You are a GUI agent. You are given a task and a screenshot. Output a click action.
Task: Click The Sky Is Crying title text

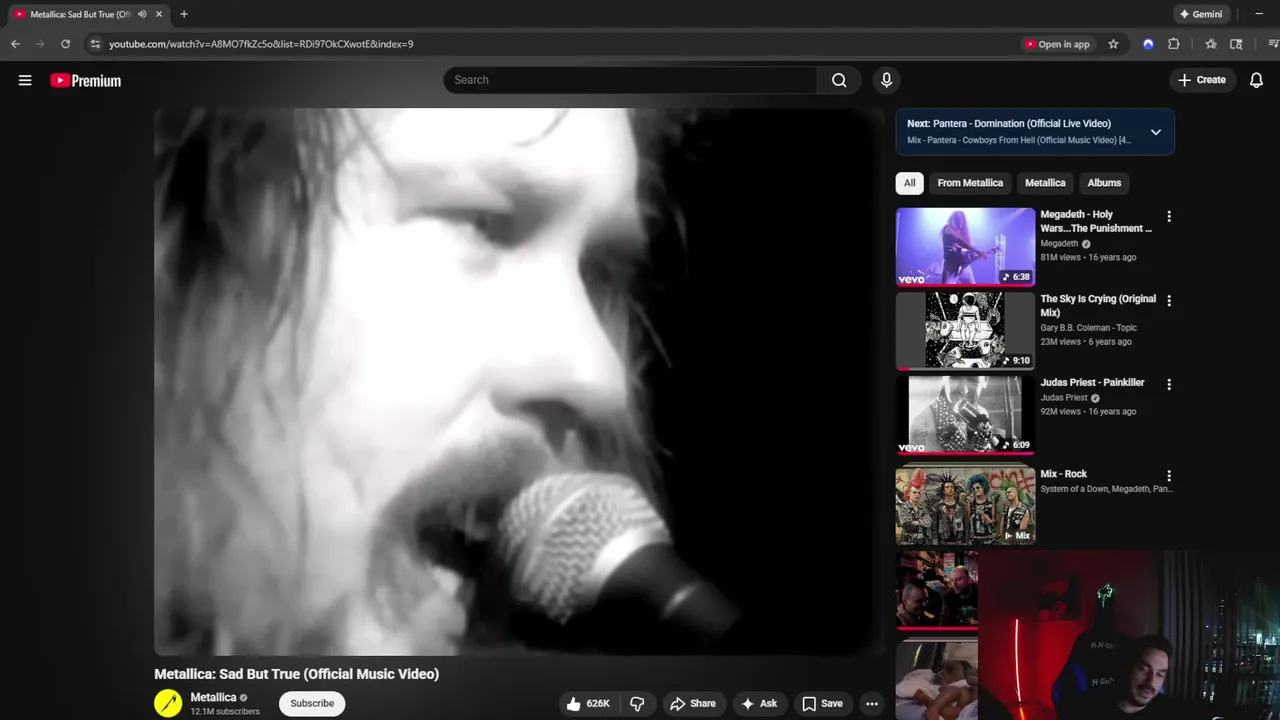click(1098, 305)
